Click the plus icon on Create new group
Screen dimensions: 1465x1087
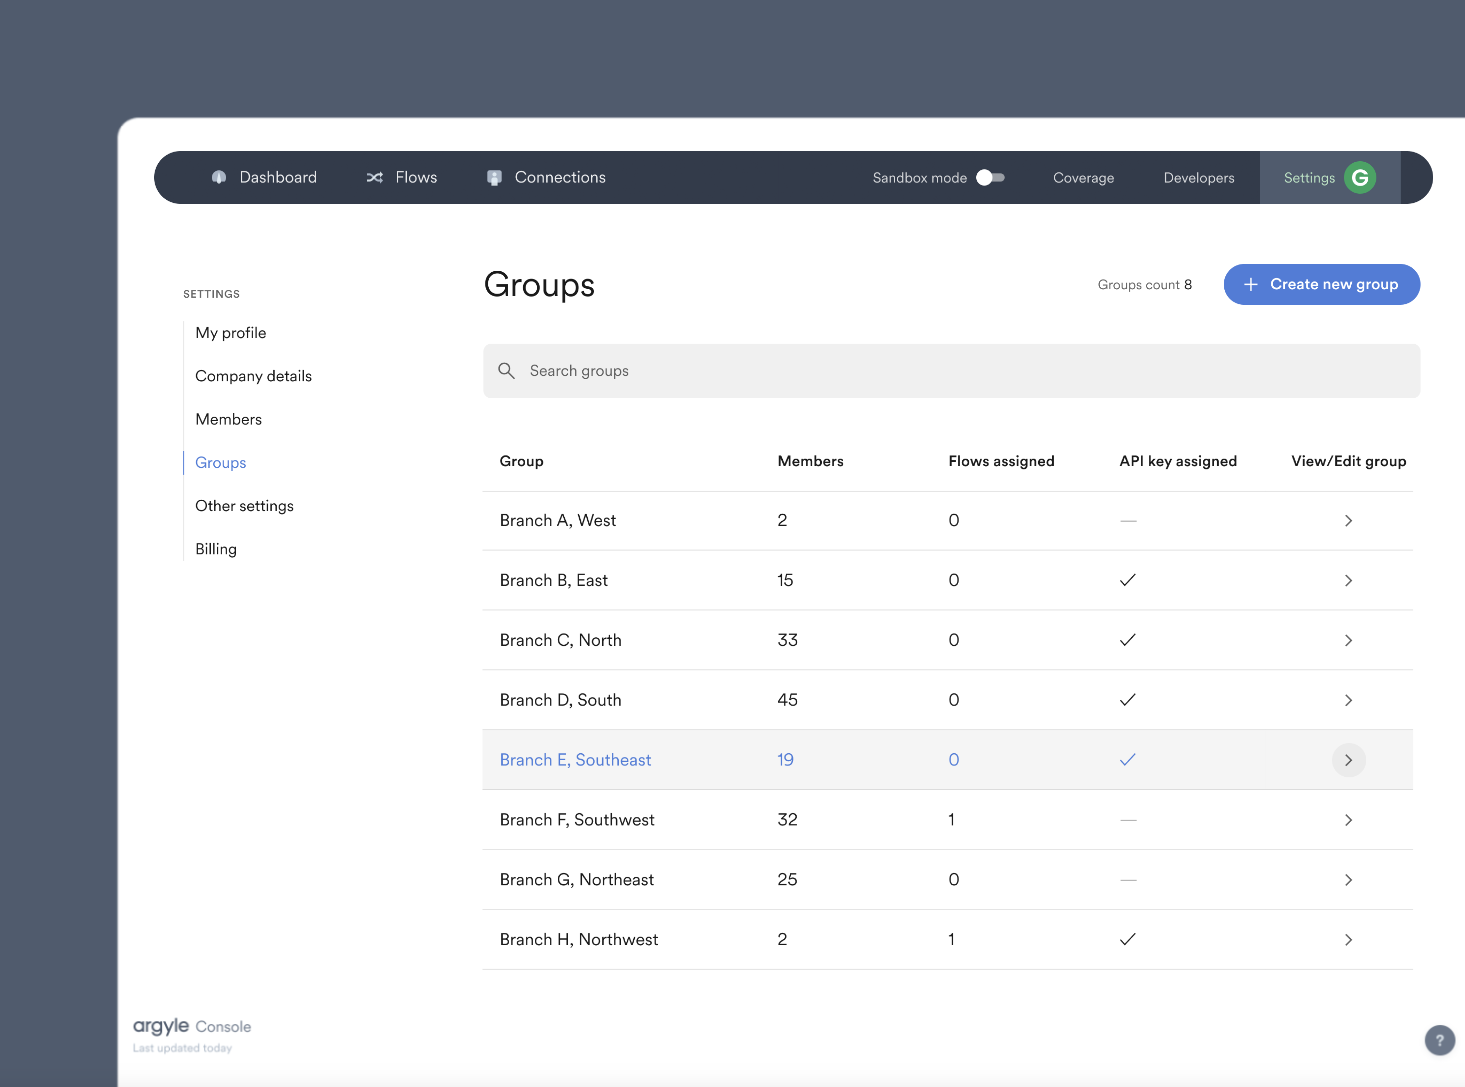point(1251,284)
